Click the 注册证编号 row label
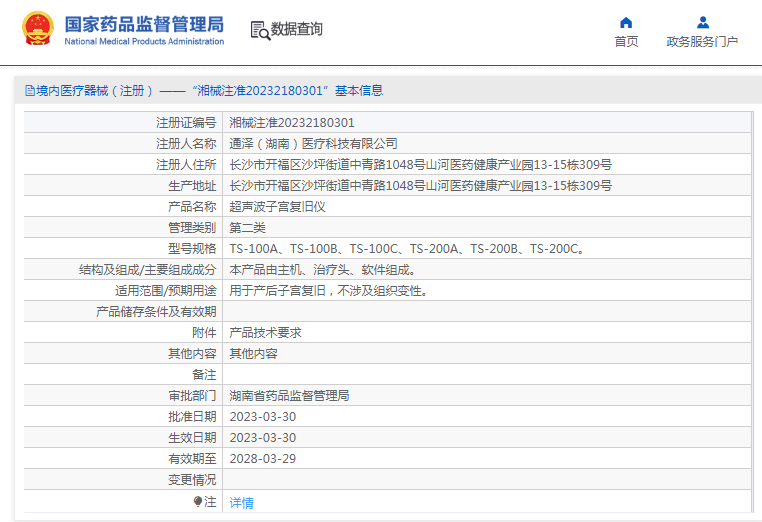 tap(186, 123)
